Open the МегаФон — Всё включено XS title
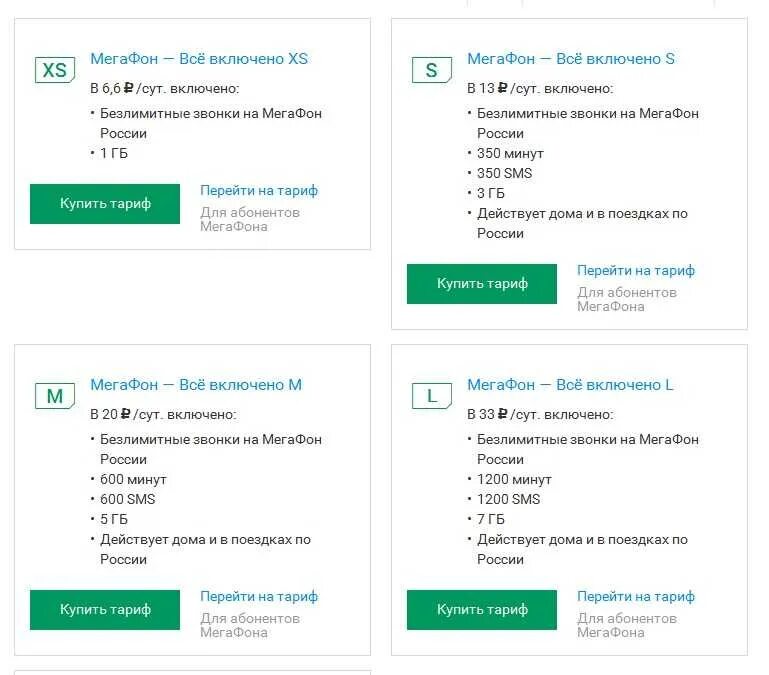769x675 pixels. pyautogui.click(x=199, y=59)
